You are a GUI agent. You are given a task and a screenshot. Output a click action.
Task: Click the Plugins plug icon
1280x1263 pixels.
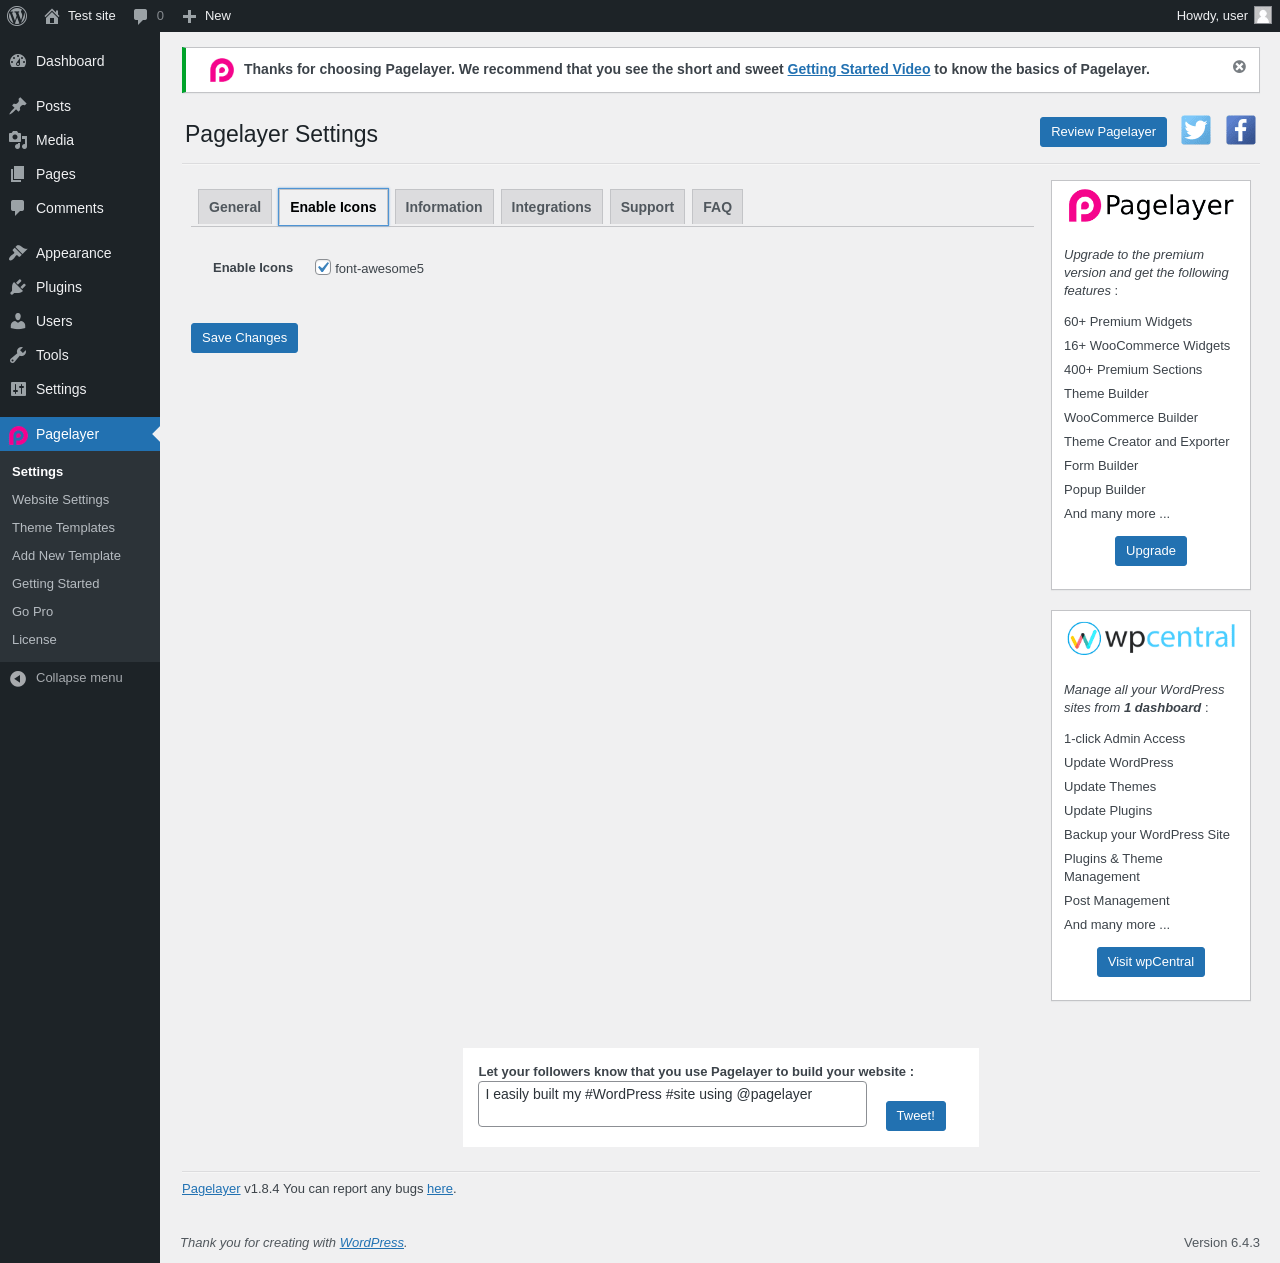[x=18, y=287]
